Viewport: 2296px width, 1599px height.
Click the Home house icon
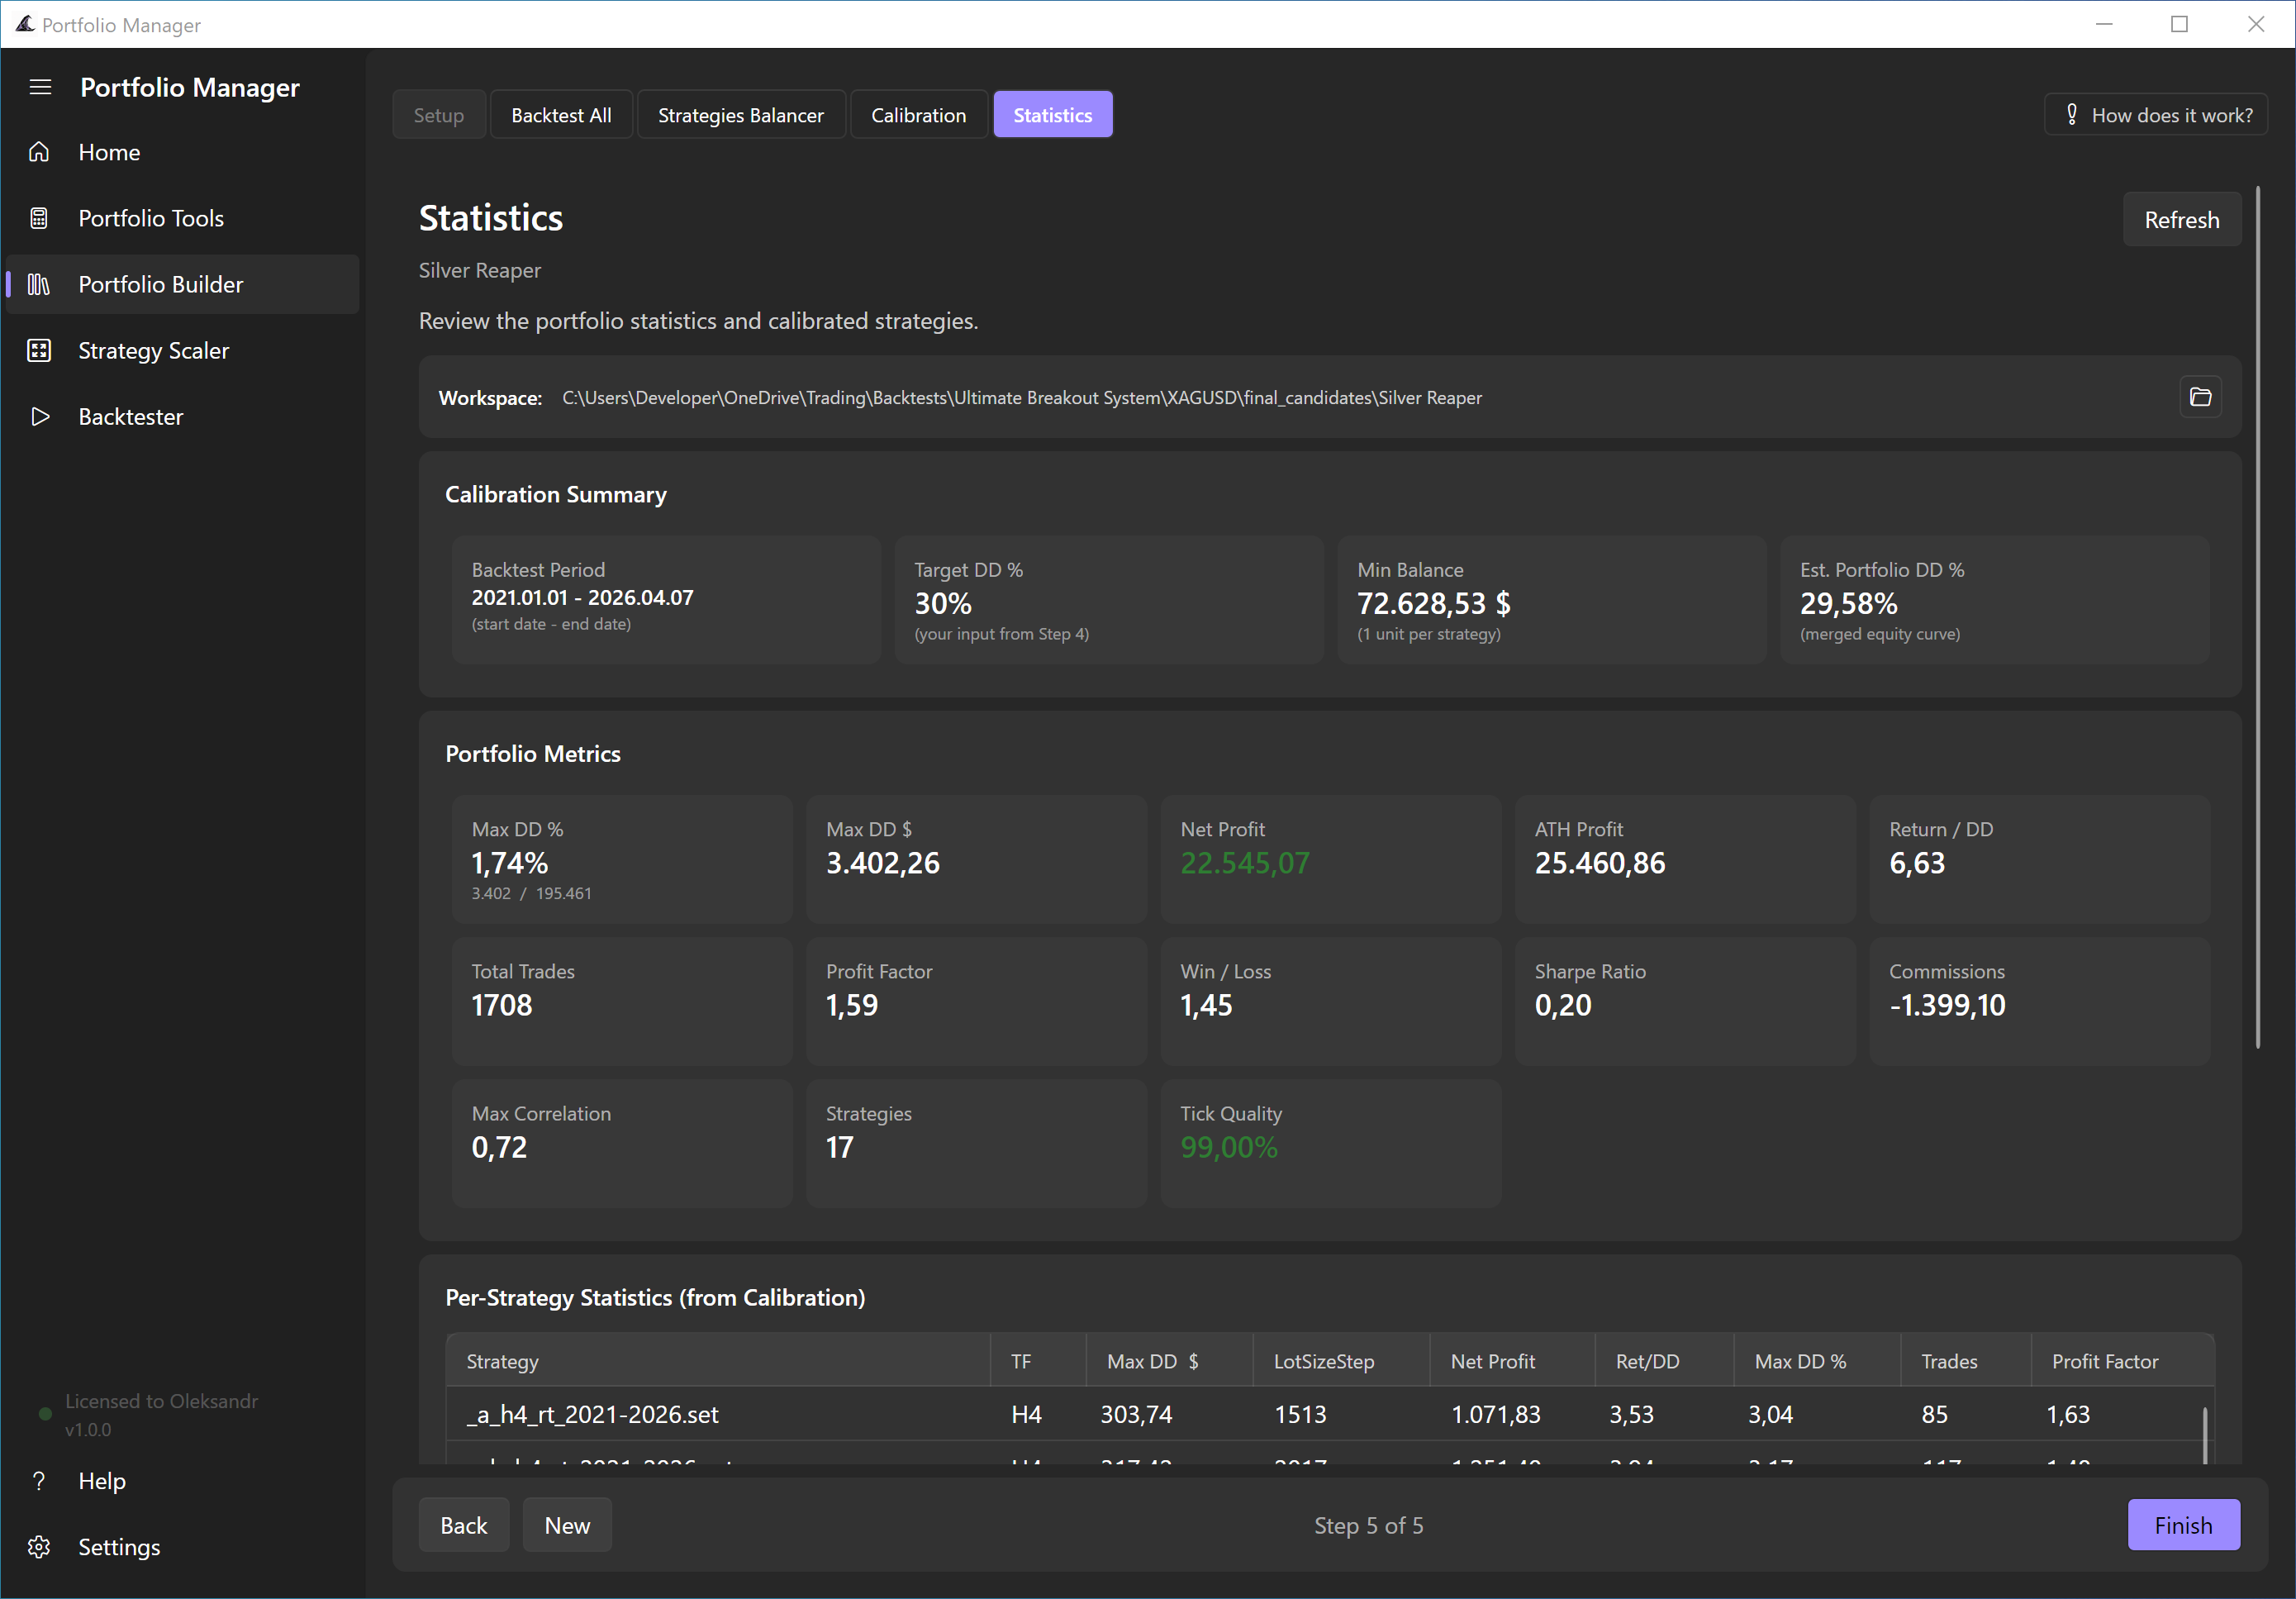click(39, 152)
